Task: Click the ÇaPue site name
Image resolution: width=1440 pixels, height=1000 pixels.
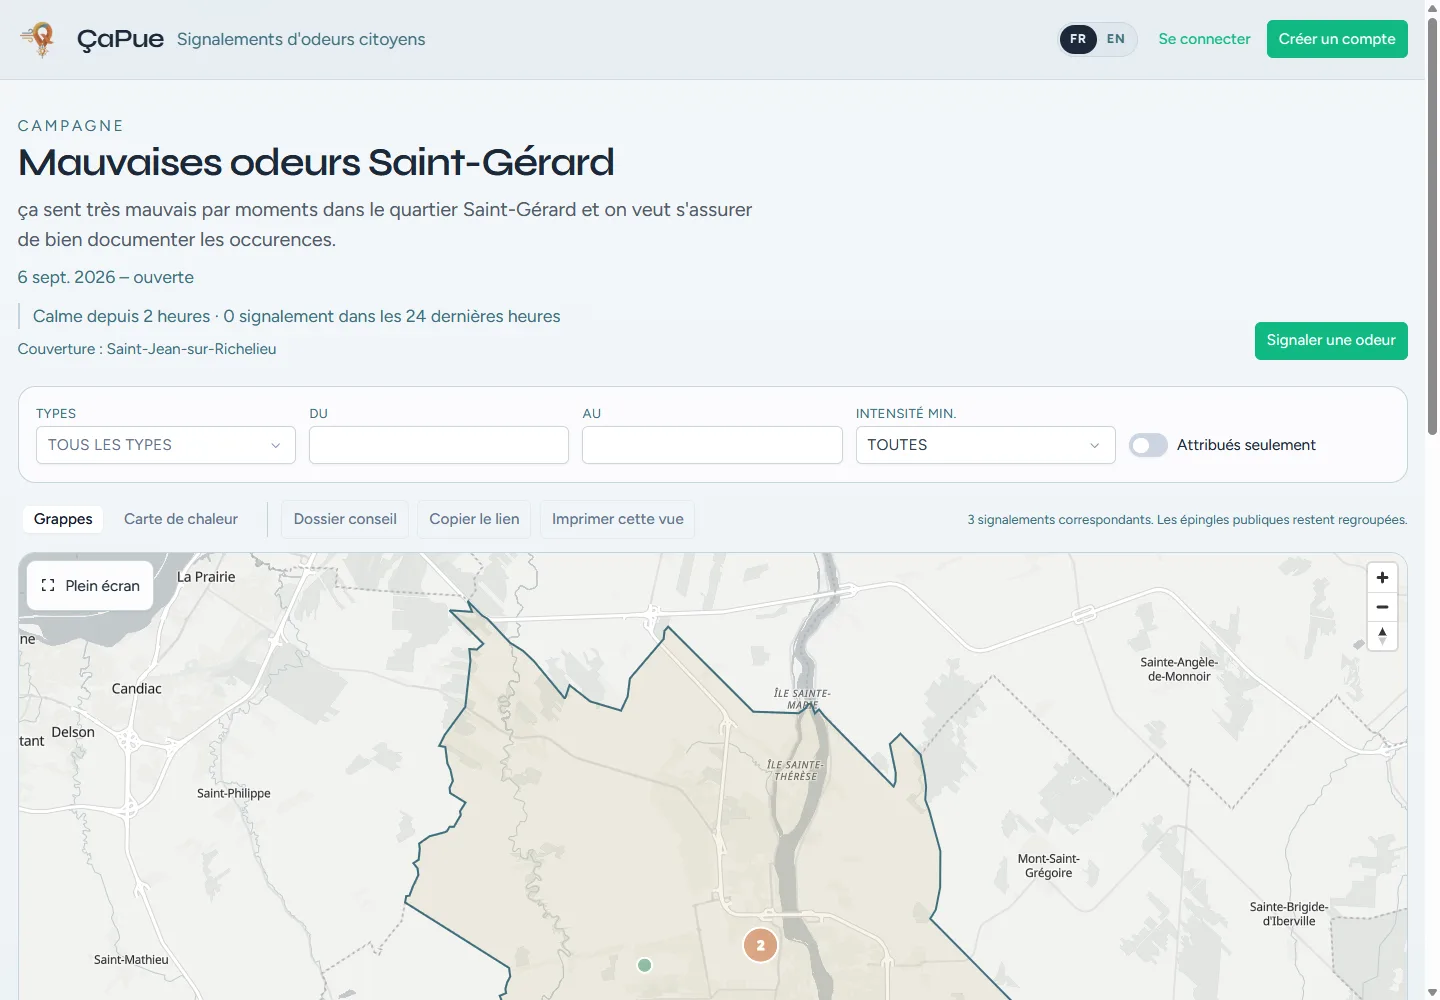Action: click(x=120, y=39)
